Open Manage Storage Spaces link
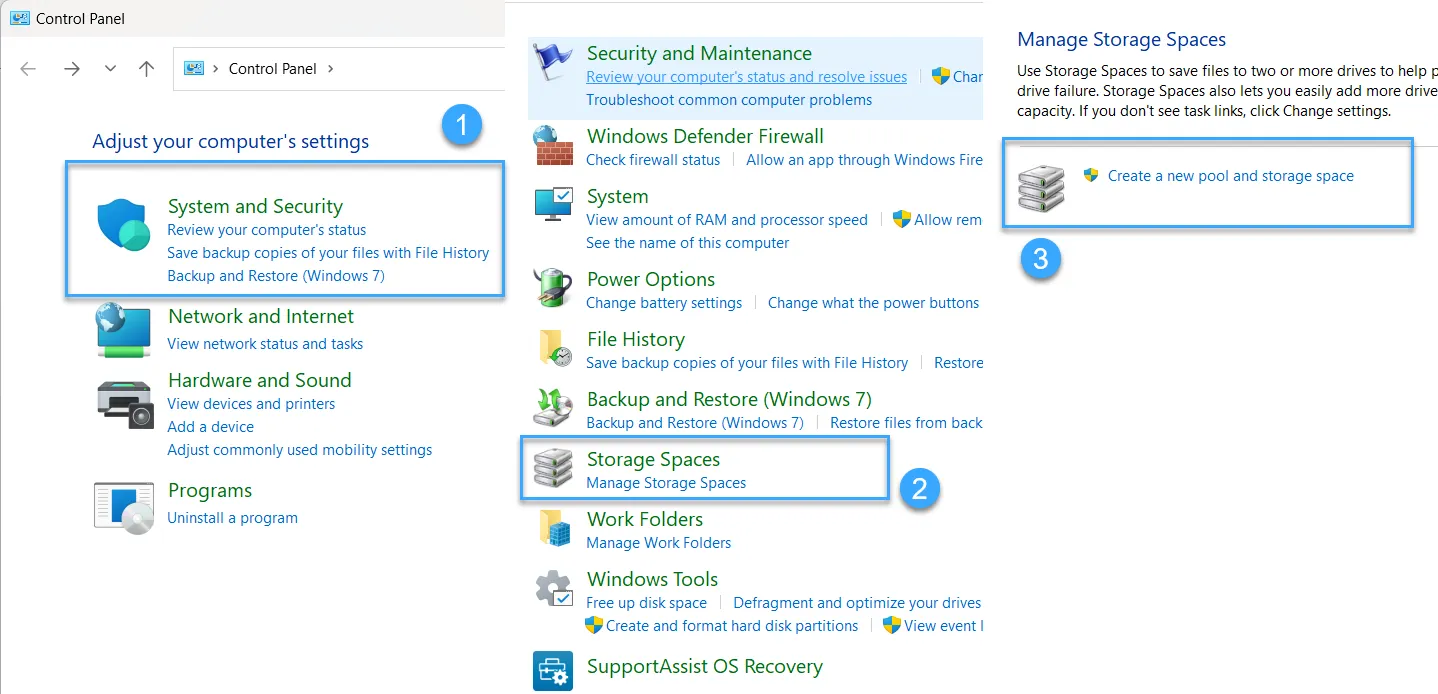This screenshot has width=1438, height=694. [x=666, y=483]
